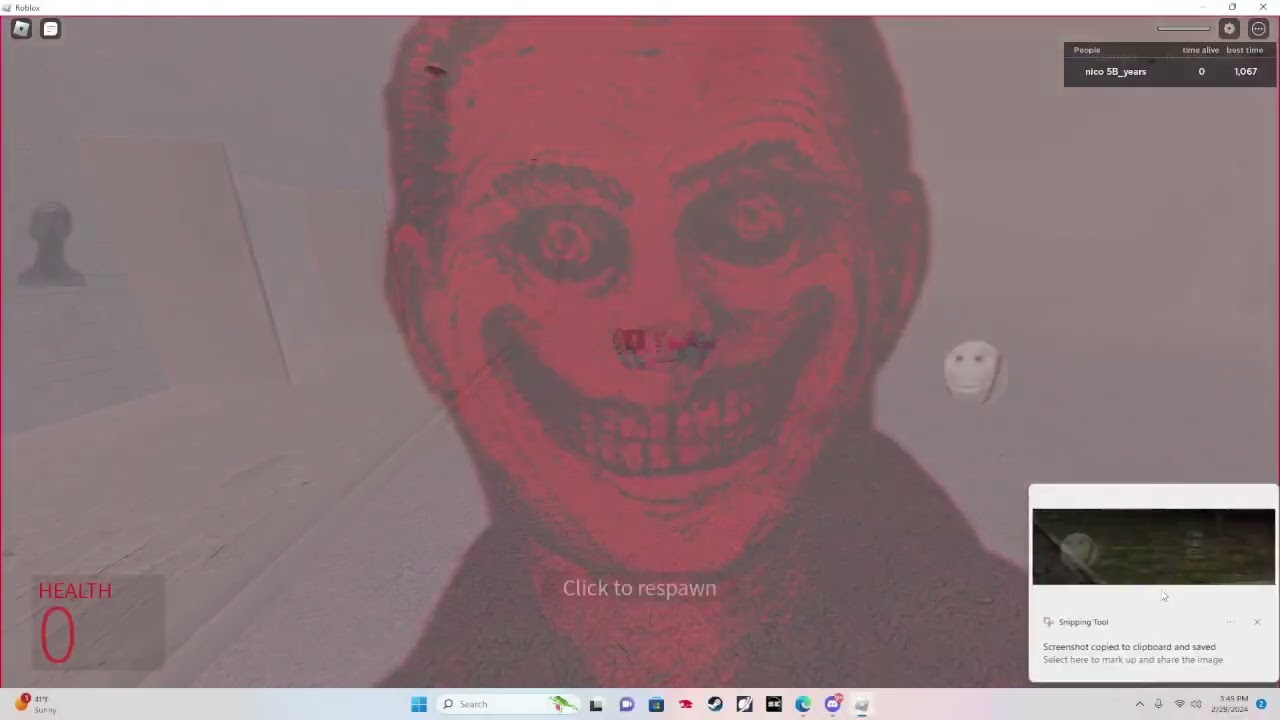Click the 'time alive' column header
This screenshot has width=1280, height=720.
click(x=1201, y=50)
